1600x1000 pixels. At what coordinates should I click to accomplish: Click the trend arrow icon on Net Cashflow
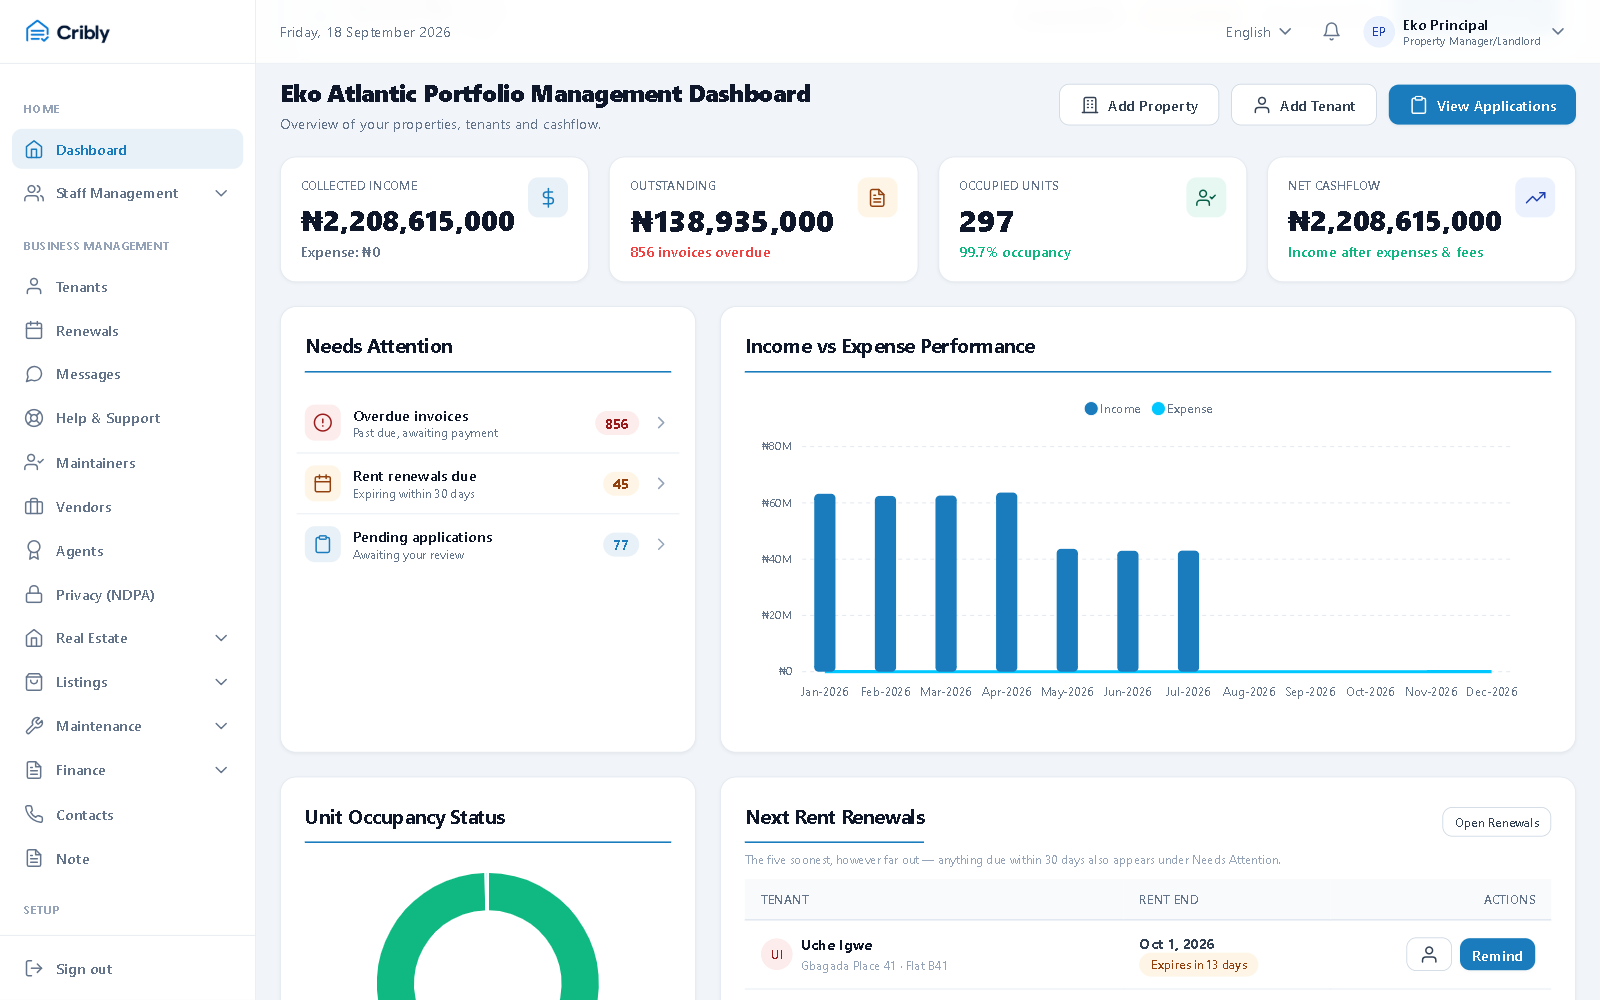point(1535,198)
